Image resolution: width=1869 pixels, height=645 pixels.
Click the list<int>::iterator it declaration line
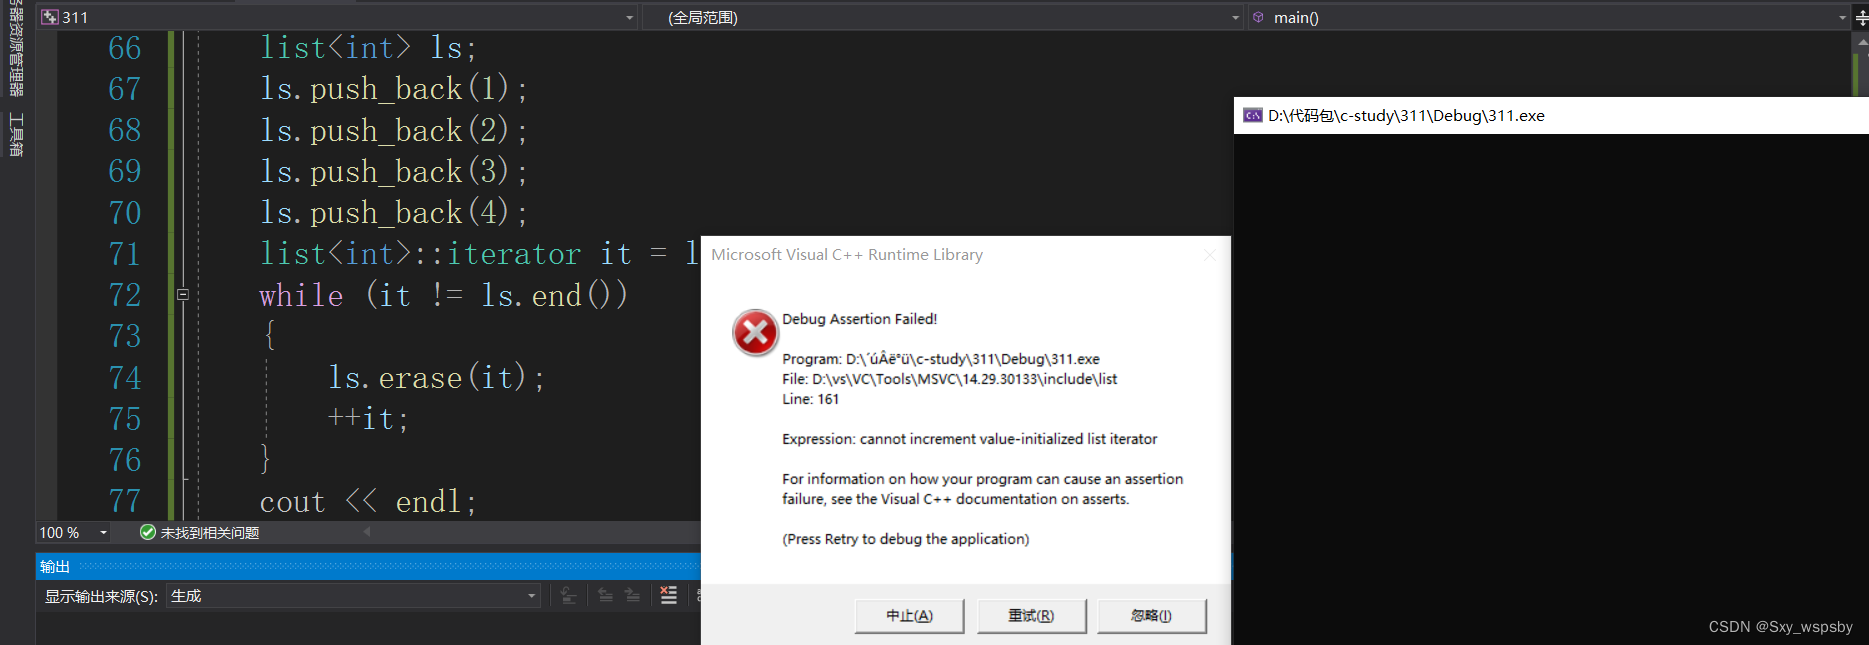click(x=479, y=254)
